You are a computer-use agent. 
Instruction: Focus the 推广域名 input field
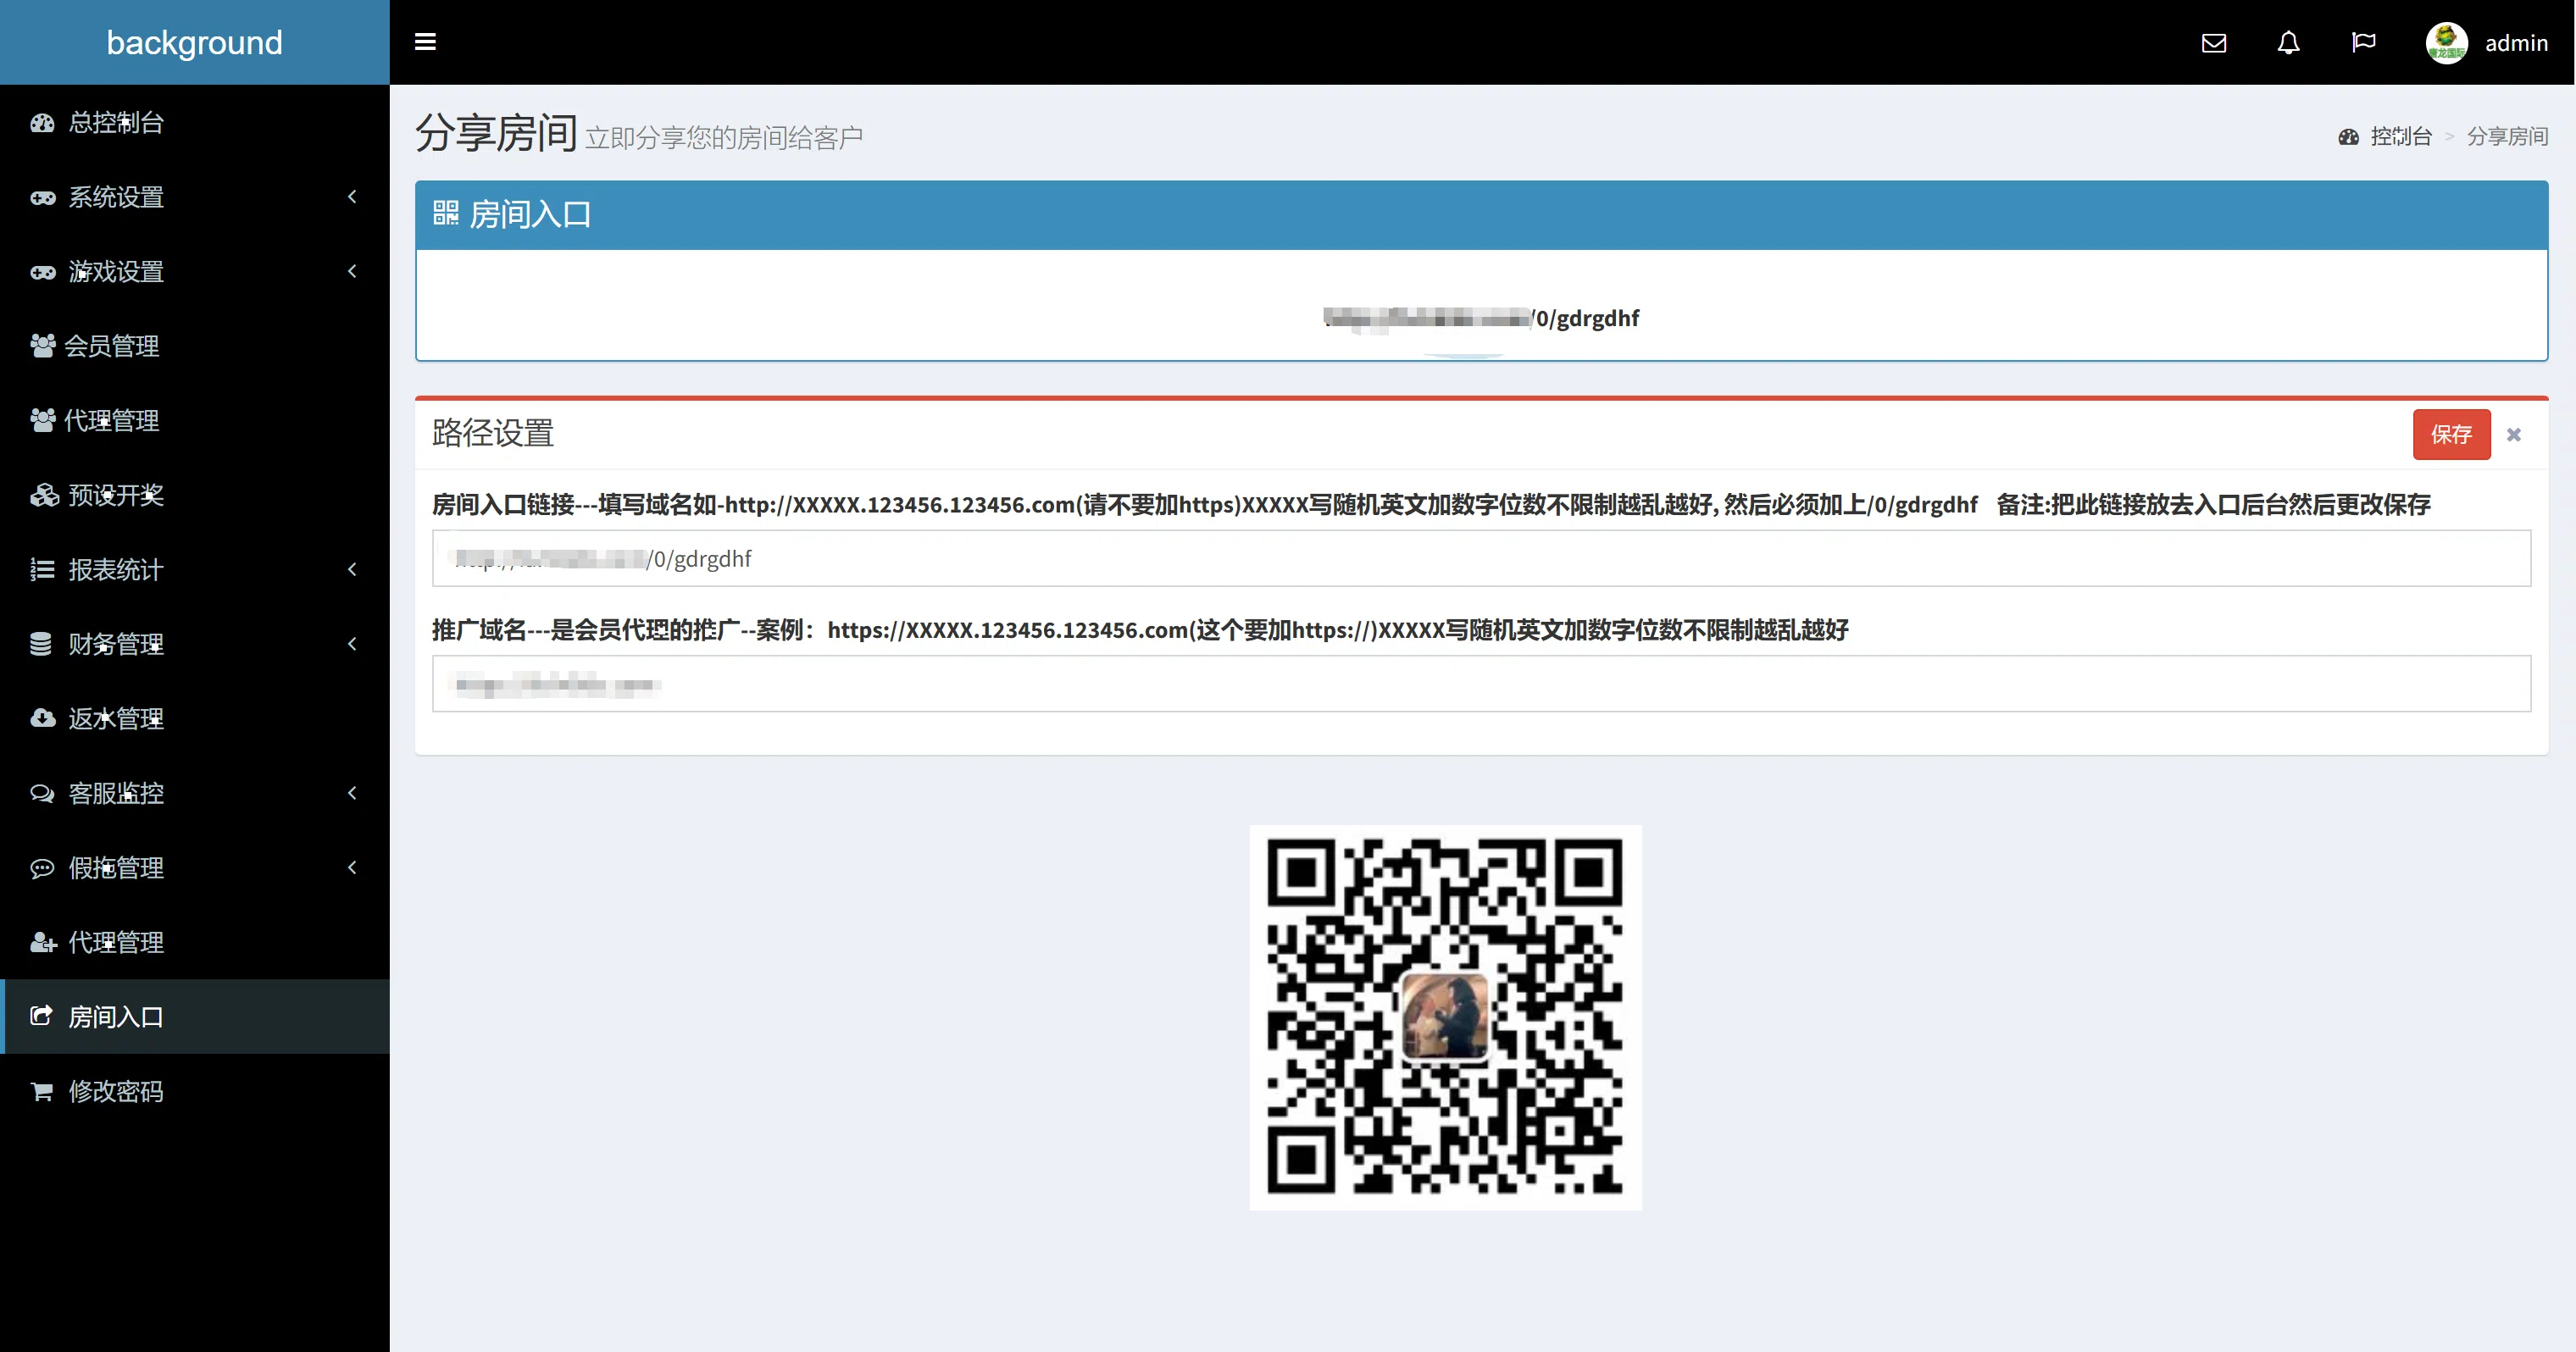tap(1481, 684)
